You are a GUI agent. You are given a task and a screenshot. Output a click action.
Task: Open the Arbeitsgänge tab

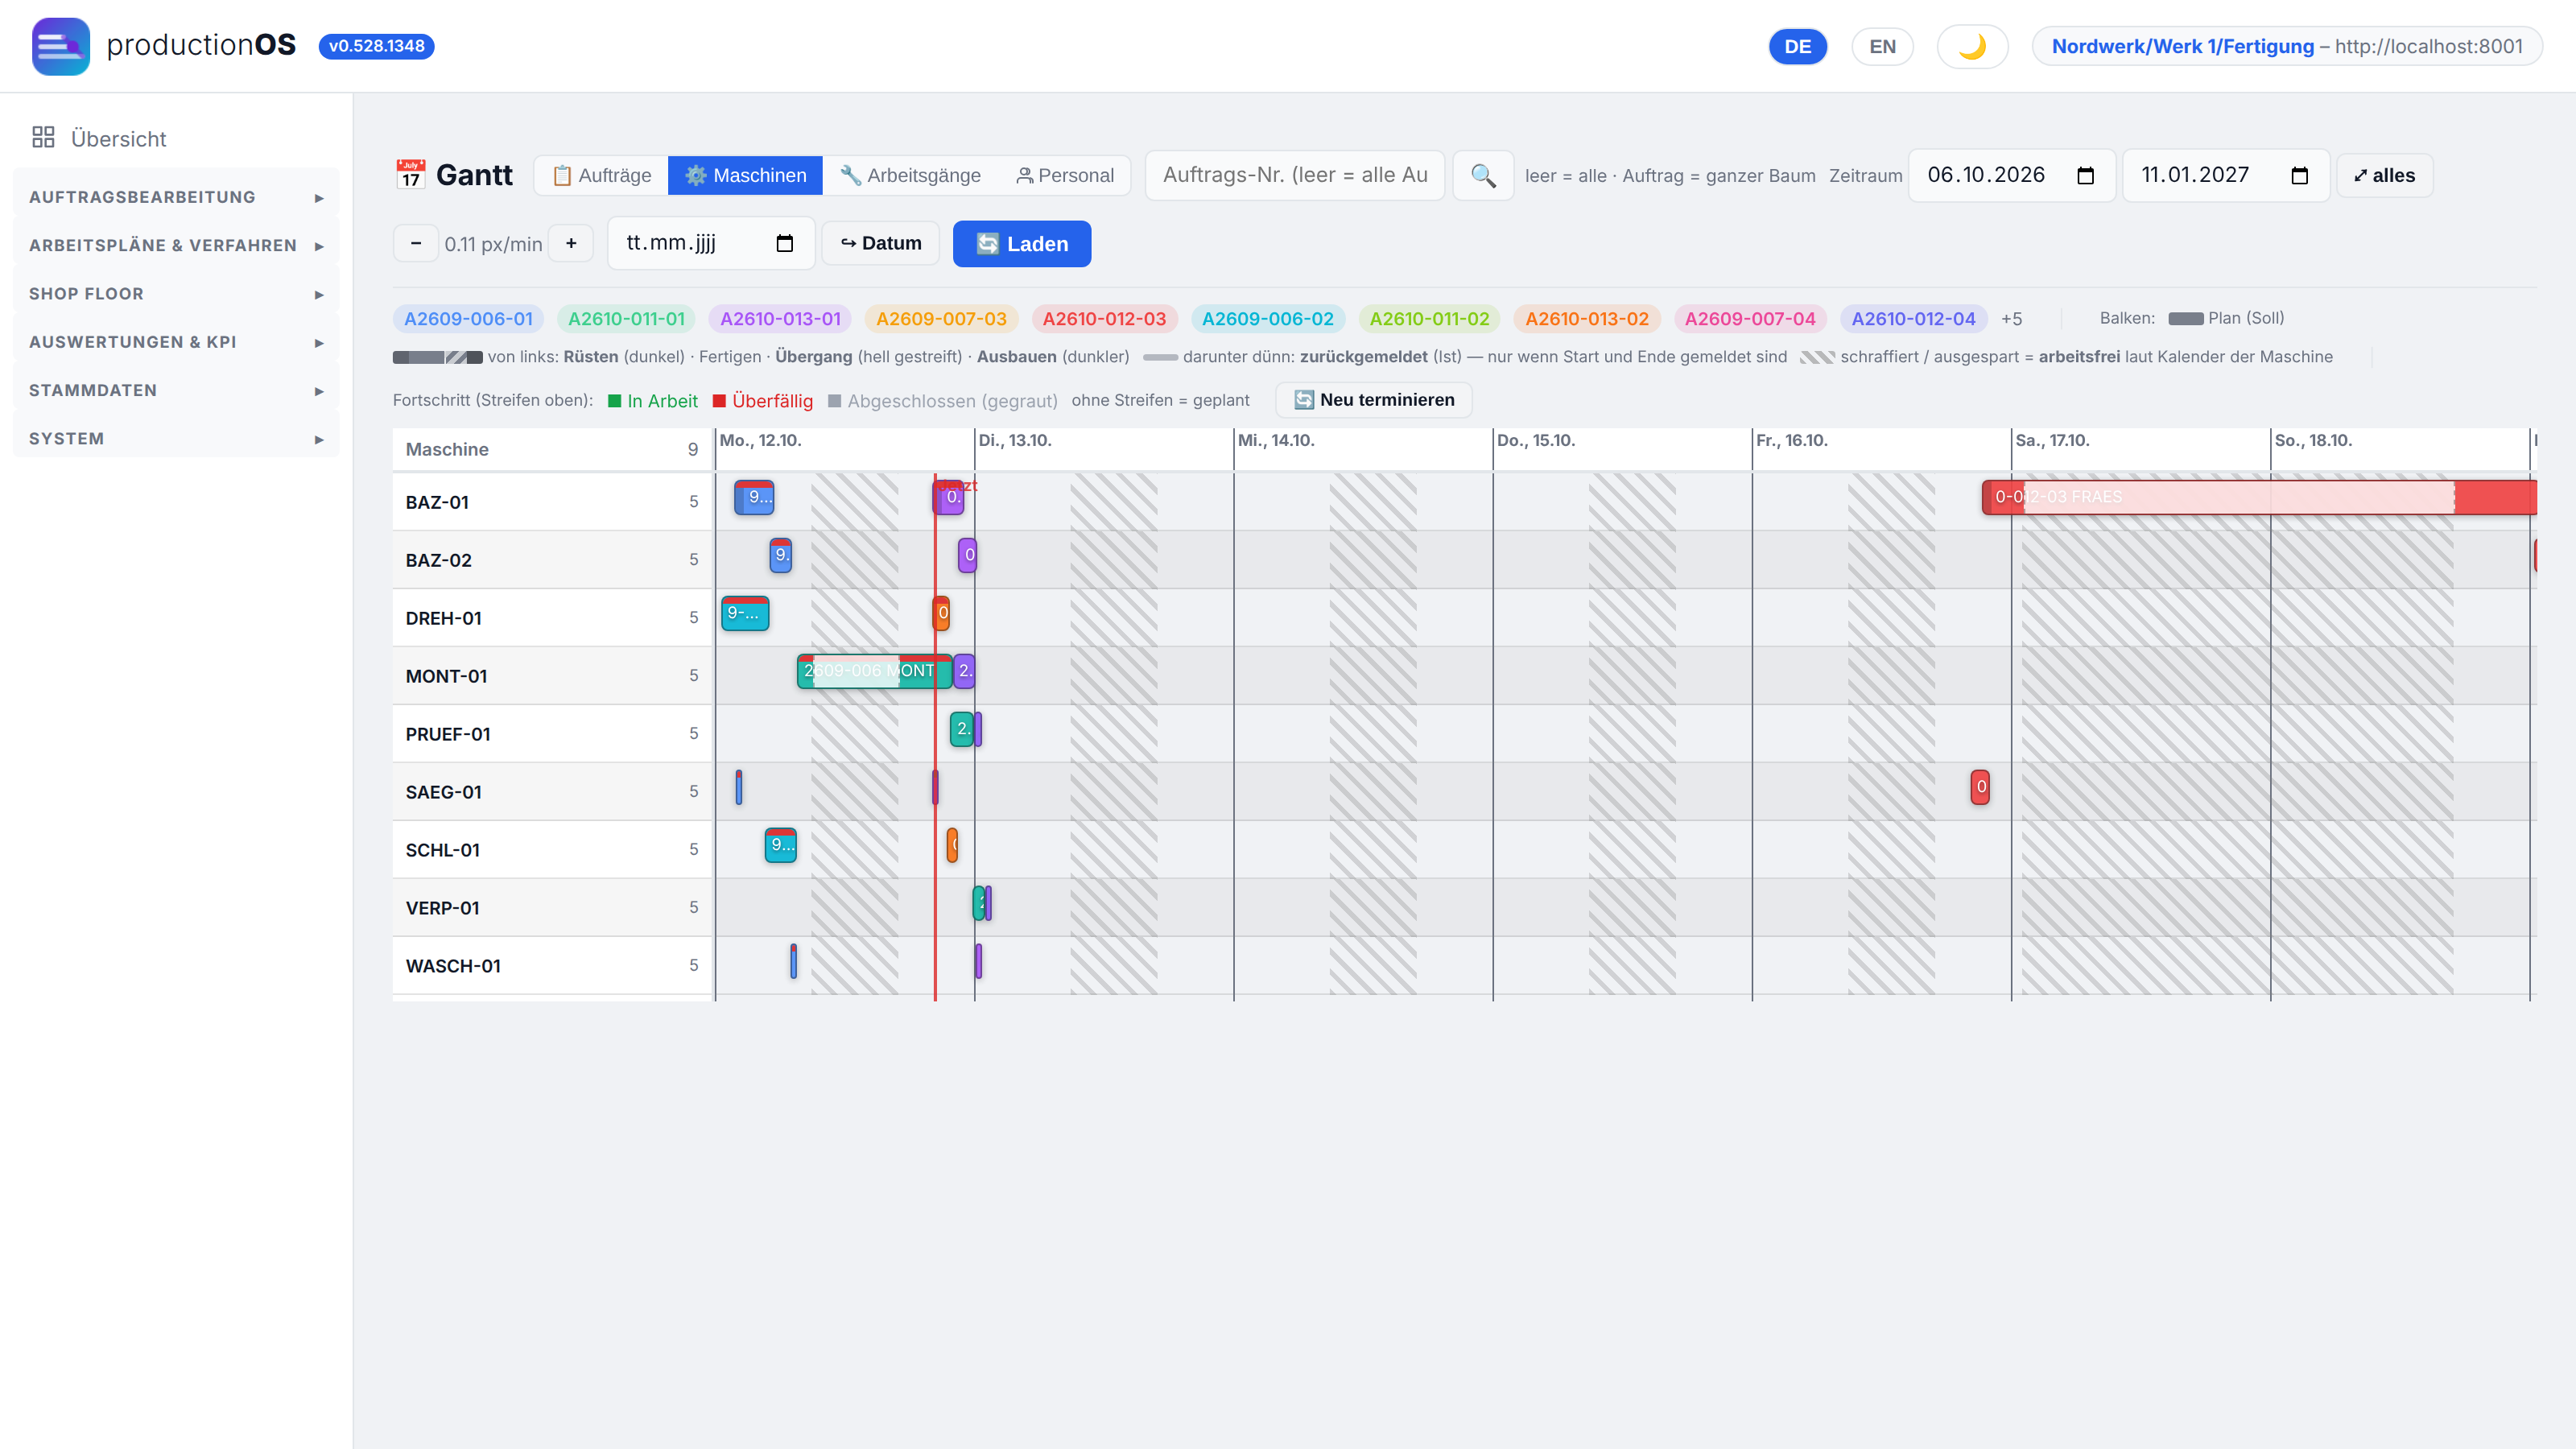click(910, 176)
